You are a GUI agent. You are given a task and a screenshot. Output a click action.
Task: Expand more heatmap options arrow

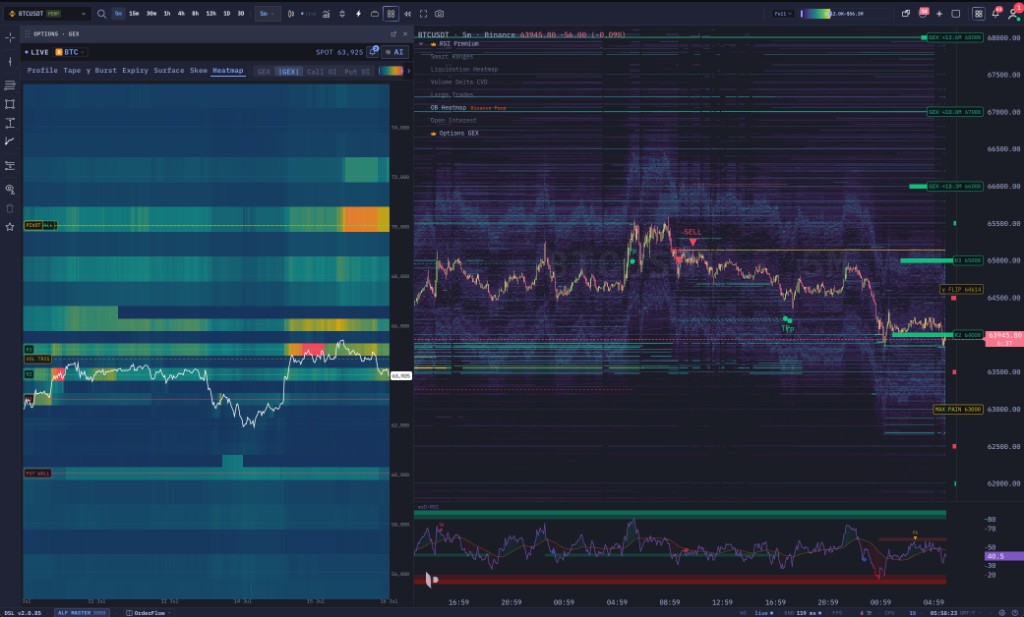coord(409,71)
